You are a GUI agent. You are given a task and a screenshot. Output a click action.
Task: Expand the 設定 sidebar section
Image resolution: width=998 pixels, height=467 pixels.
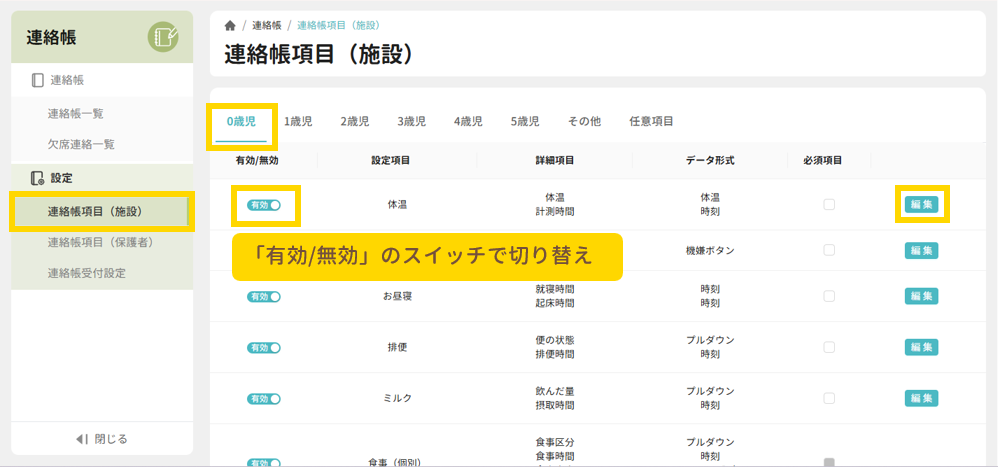pos(60,178)
